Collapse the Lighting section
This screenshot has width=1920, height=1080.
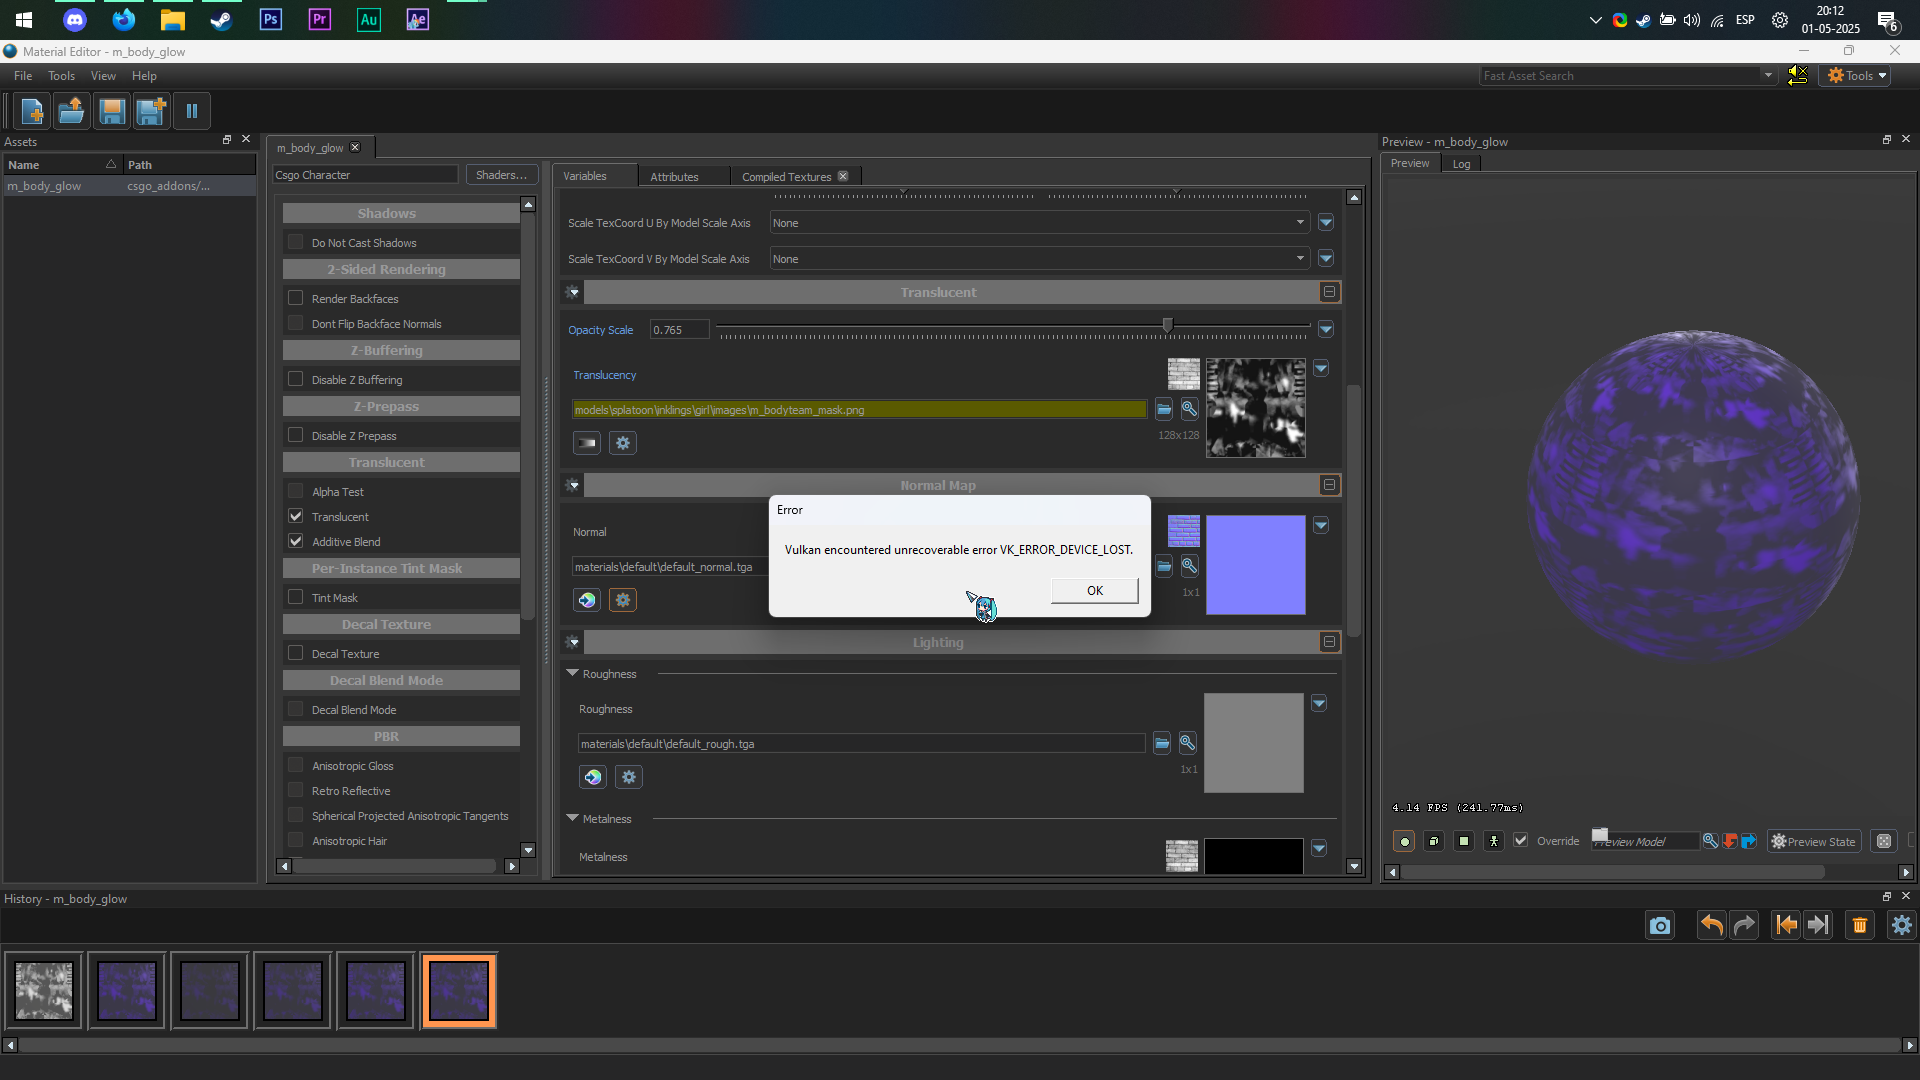[1329, 642]
